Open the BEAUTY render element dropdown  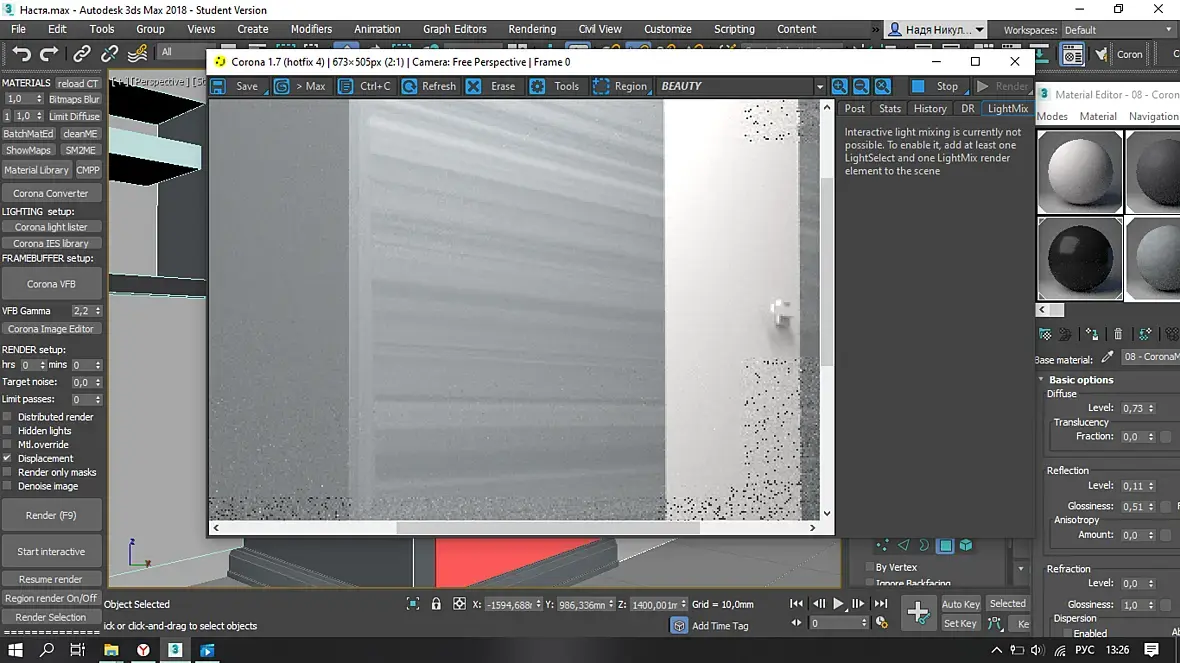tap(741, 86)
